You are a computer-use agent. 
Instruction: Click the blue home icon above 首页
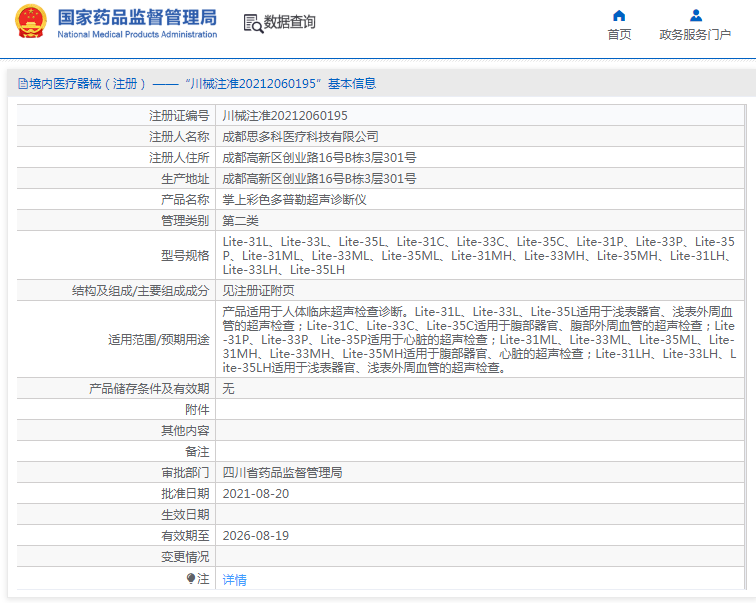coord(619,15)
